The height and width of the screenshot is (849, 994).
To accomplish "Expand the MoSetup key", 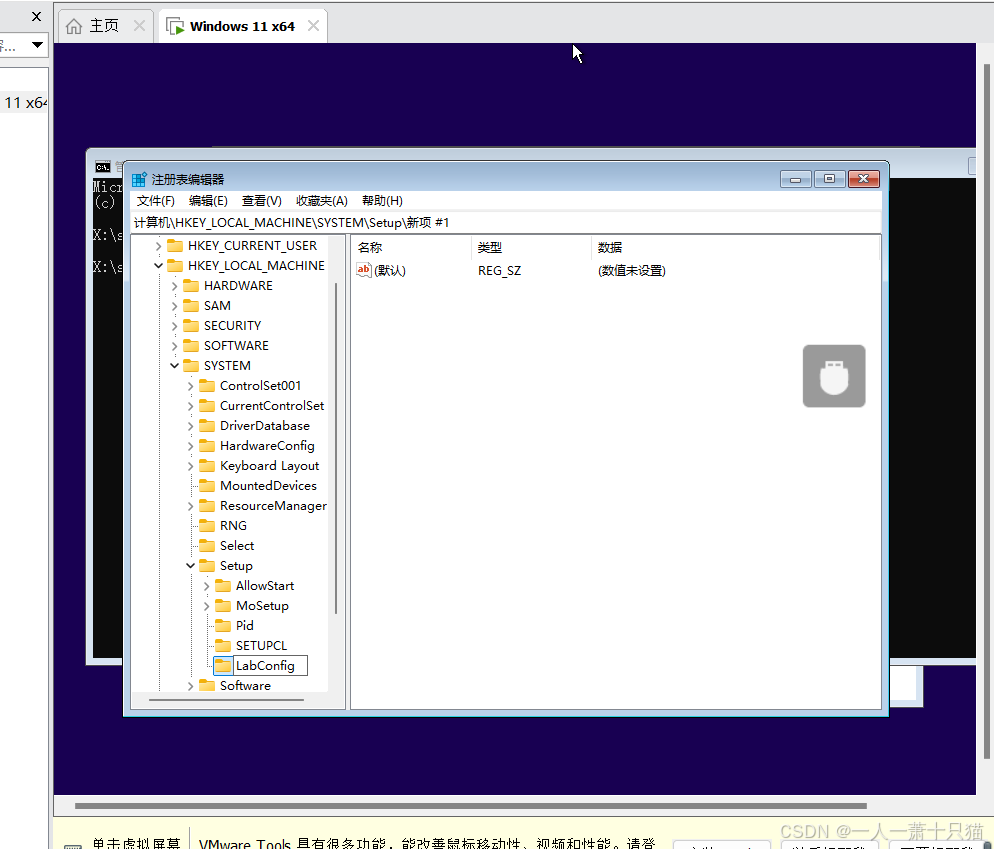I will [206, 606].
